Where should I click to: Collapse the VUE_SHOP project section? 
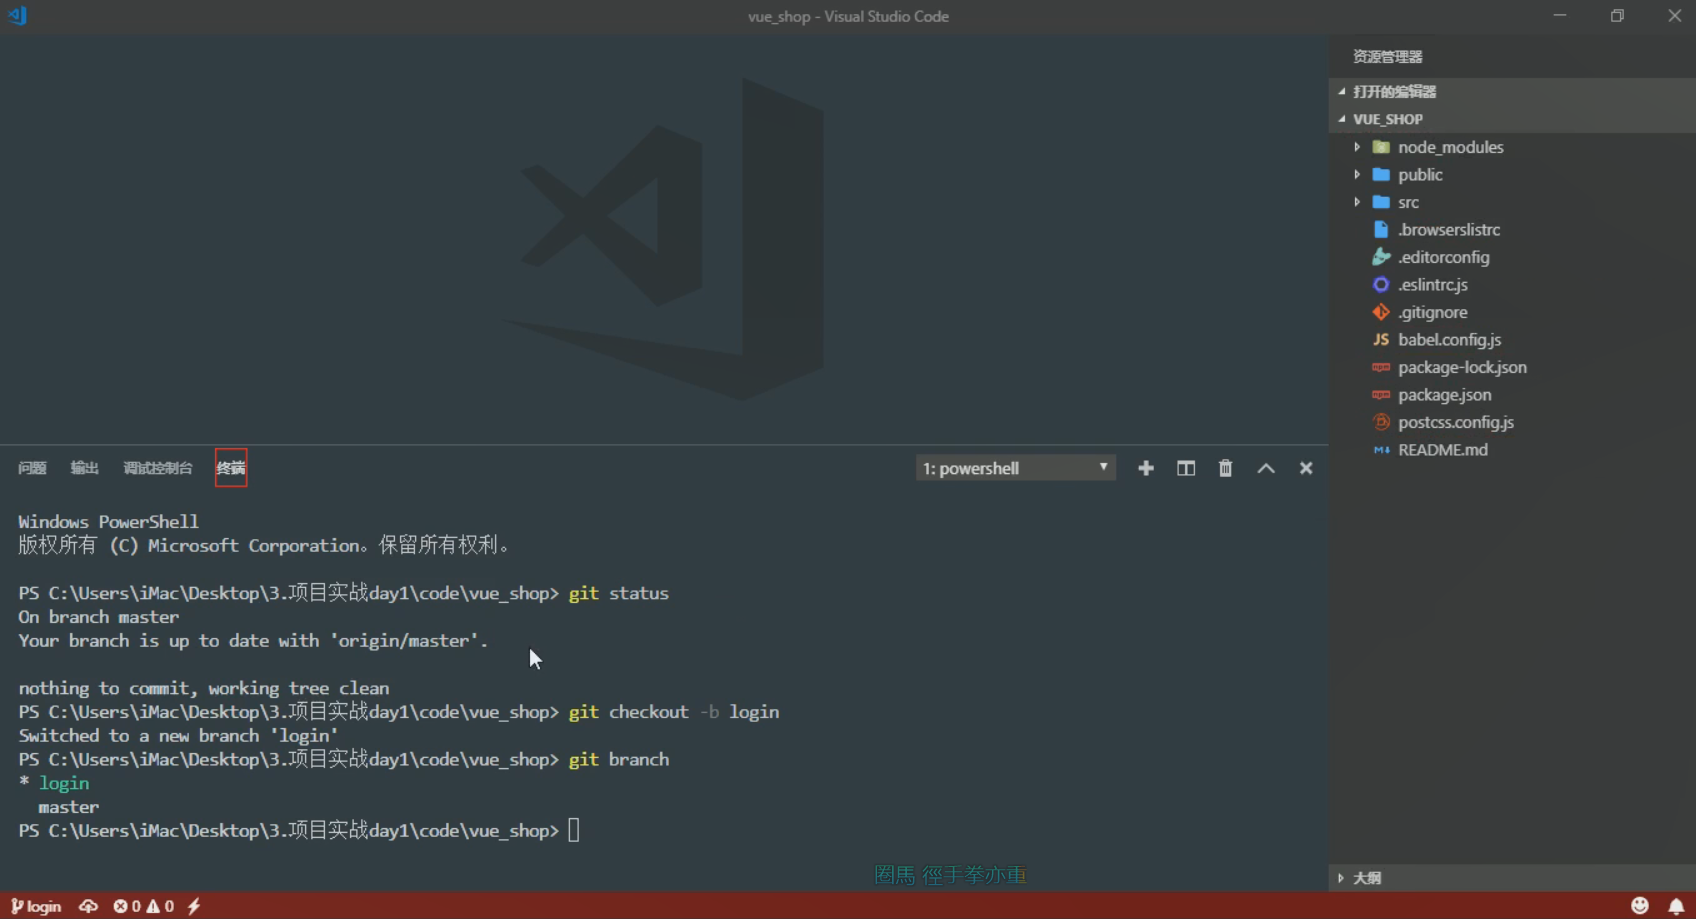click(1511, 119)
